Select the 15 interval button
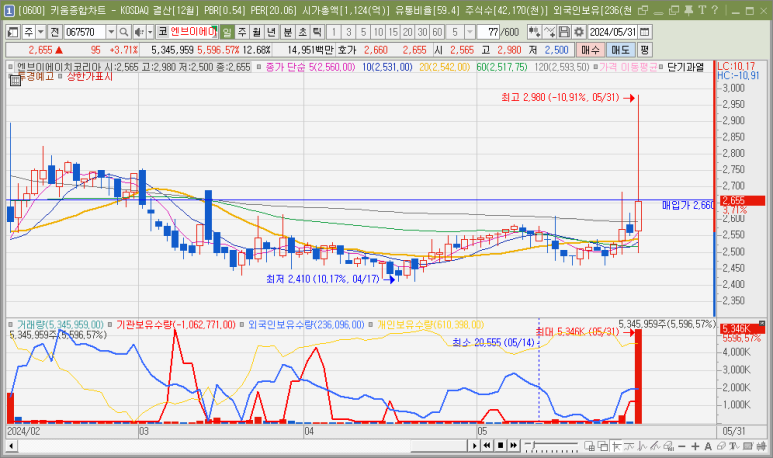Image resolution: width=773 pixels, height=458 pixels. (x=393, y=33)
